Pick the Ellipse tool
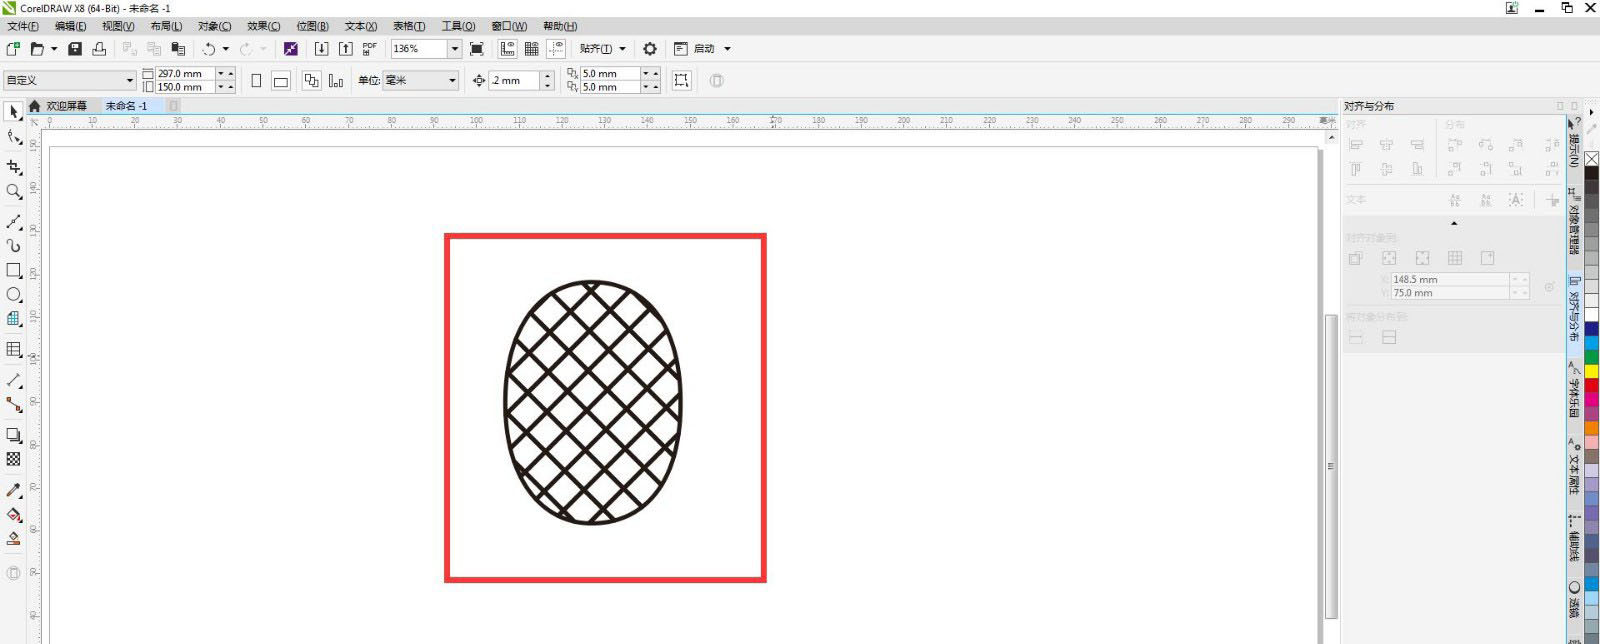1600x644 pixels. point(13,295)
